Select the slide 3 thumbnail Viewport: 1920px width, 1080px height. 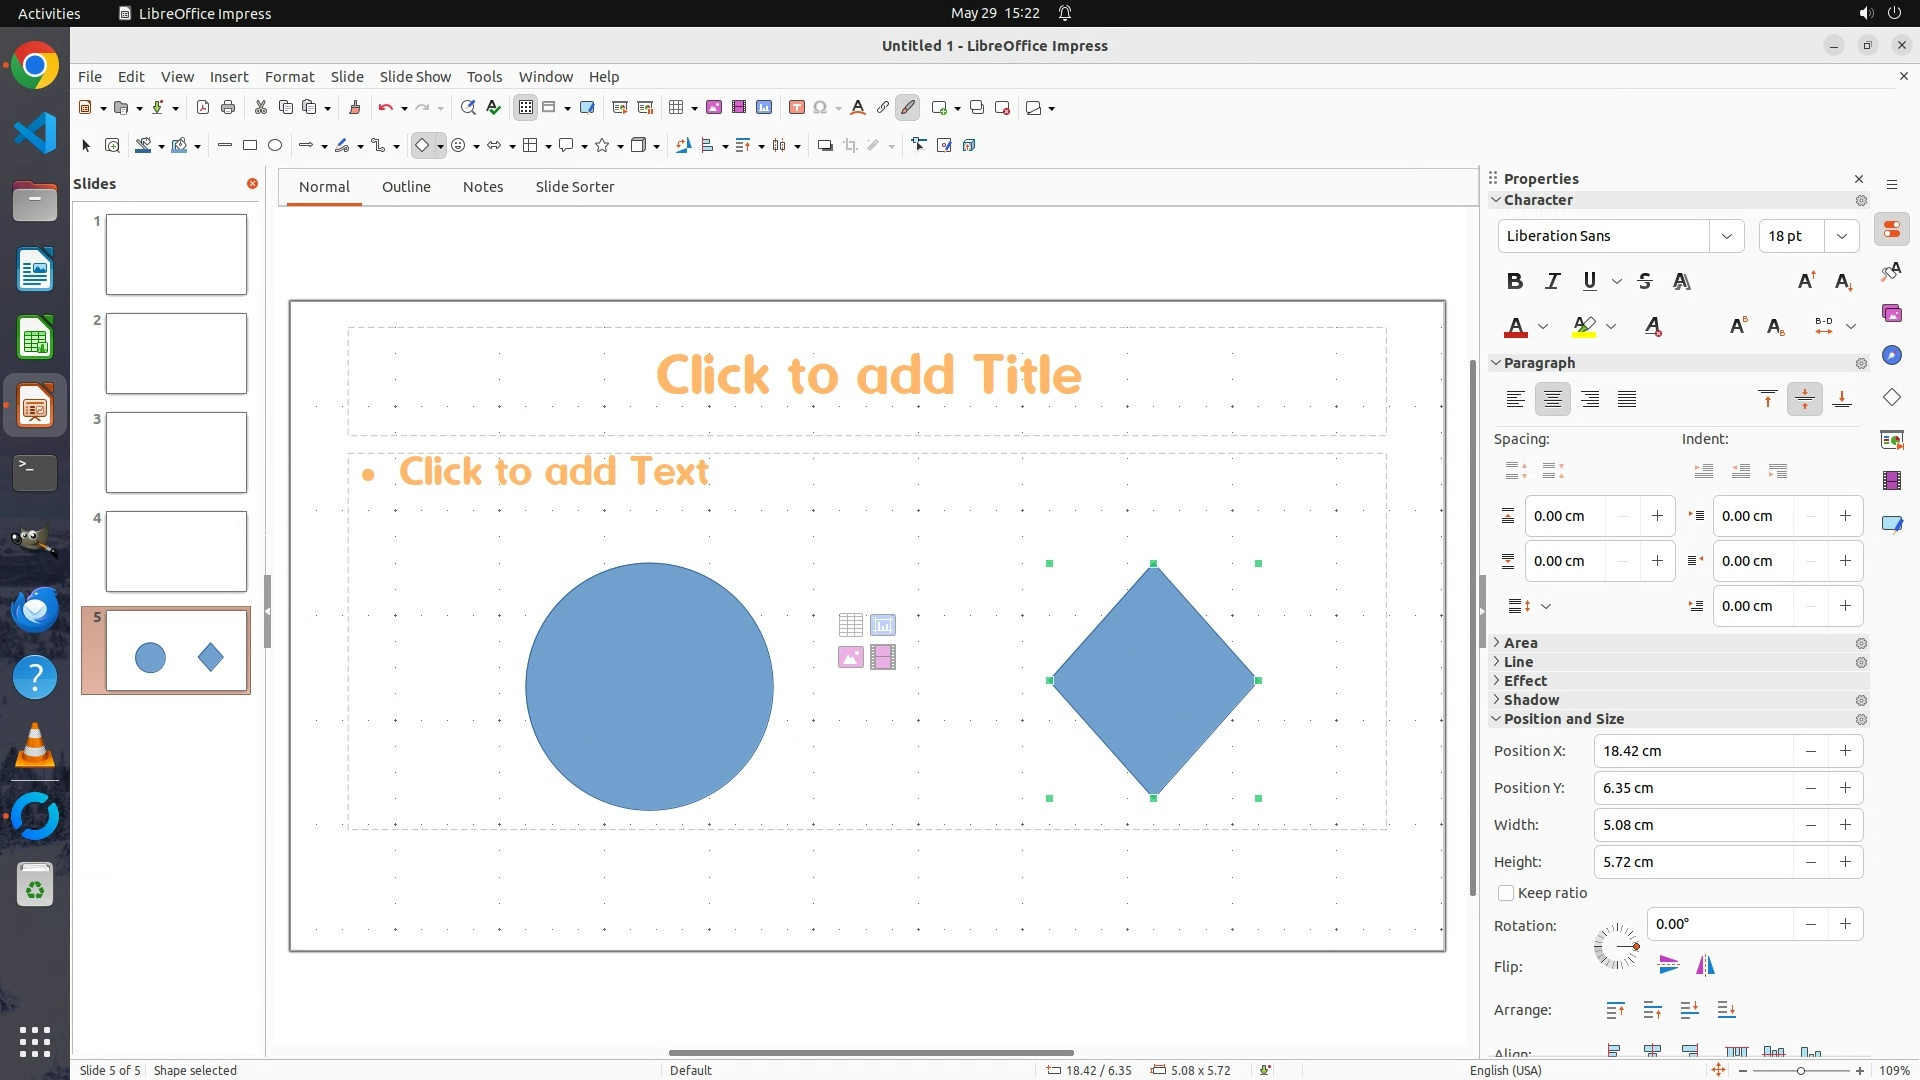[x=176, y=452]
